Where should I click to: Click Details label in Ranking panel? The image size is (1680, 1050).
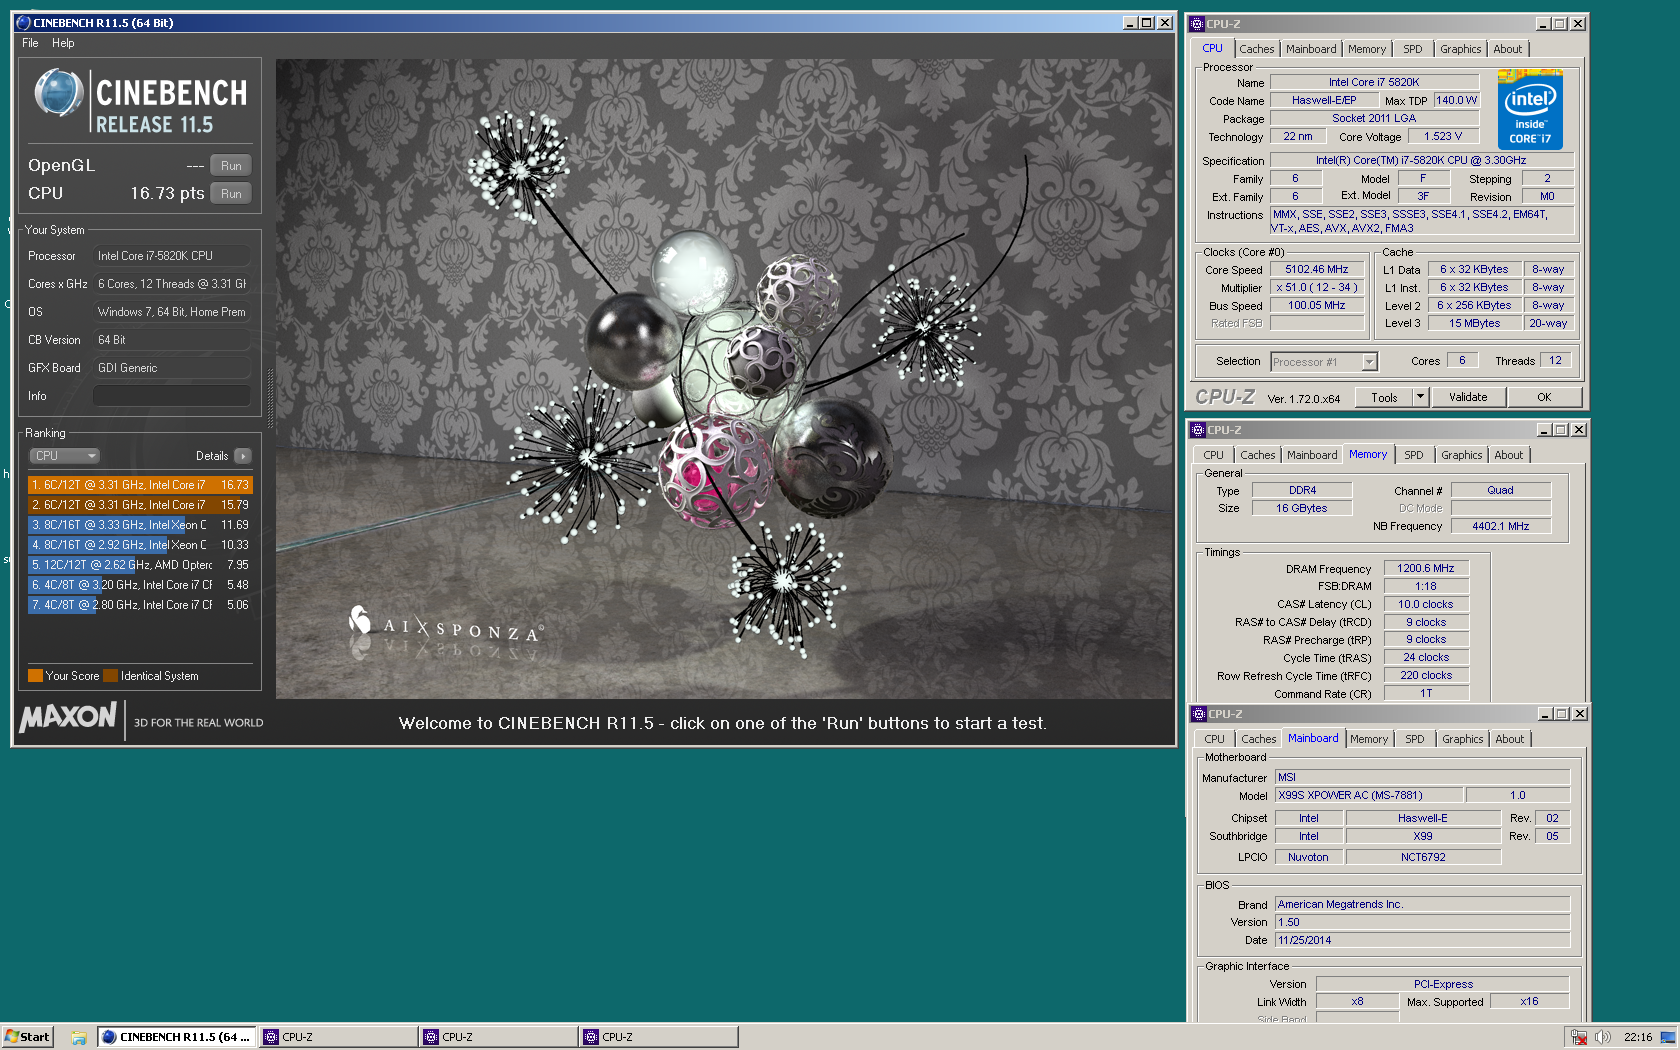click(212, 456)
